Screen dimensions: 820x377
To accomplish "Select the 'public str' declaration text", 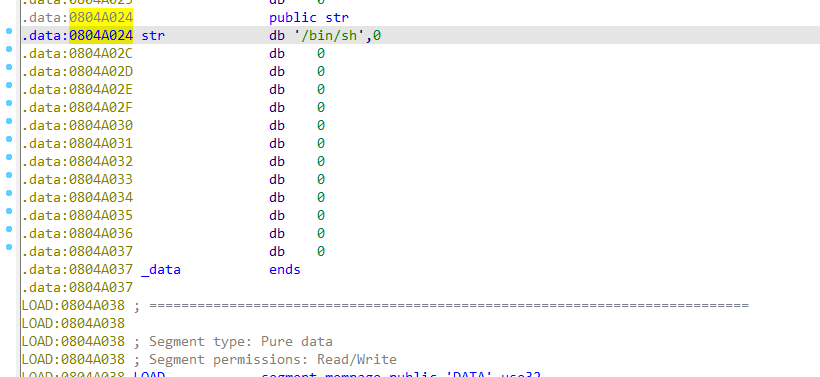I will [309, 18].
